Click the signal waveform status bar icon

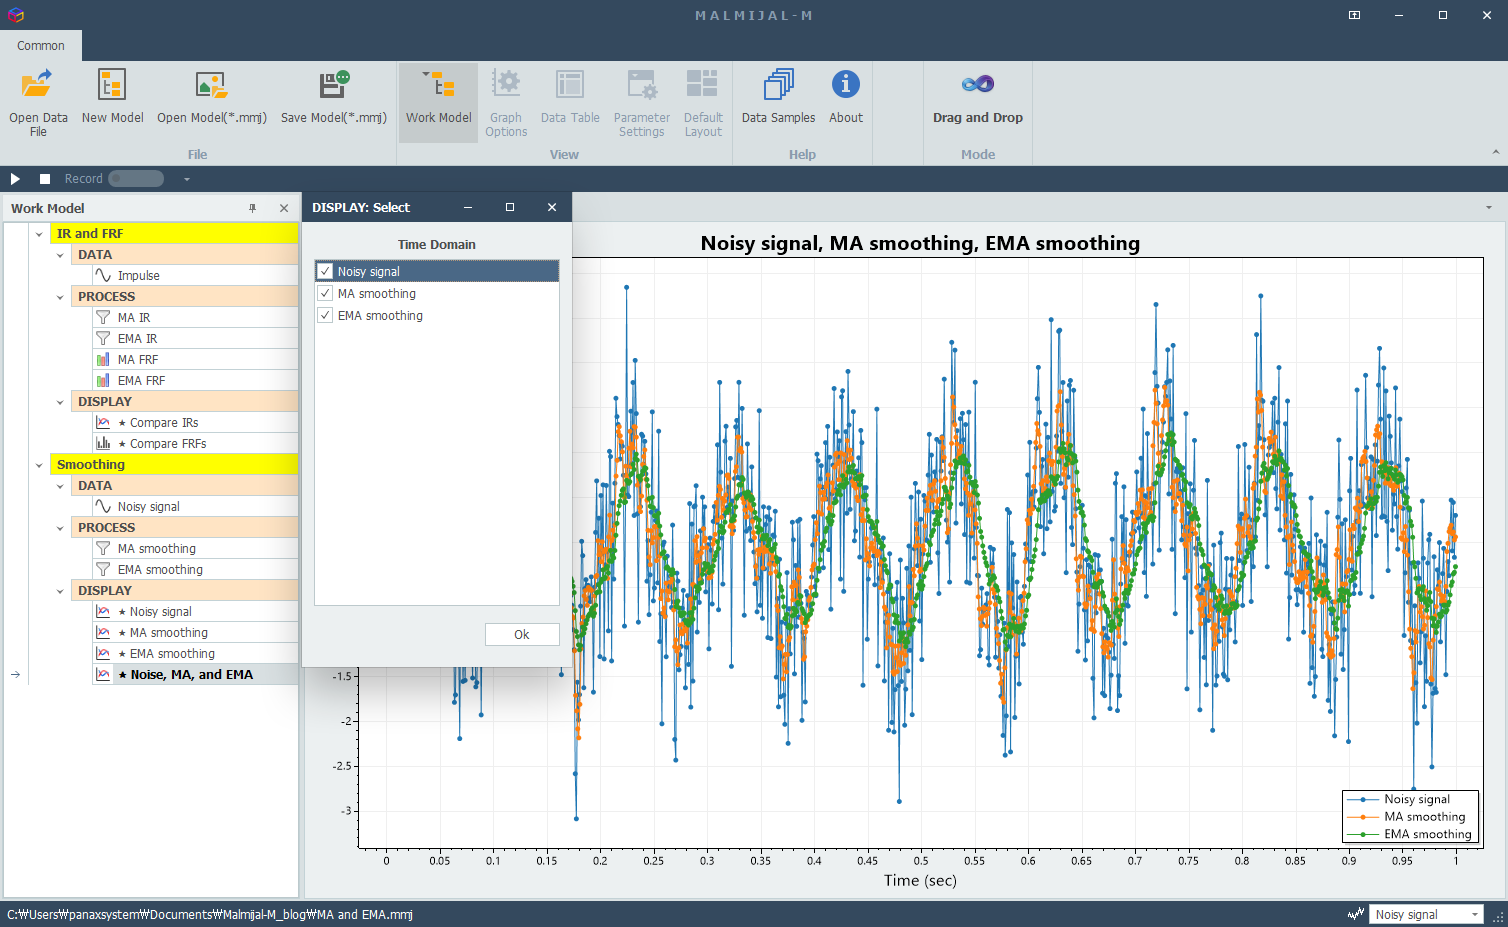(1356, 914)
